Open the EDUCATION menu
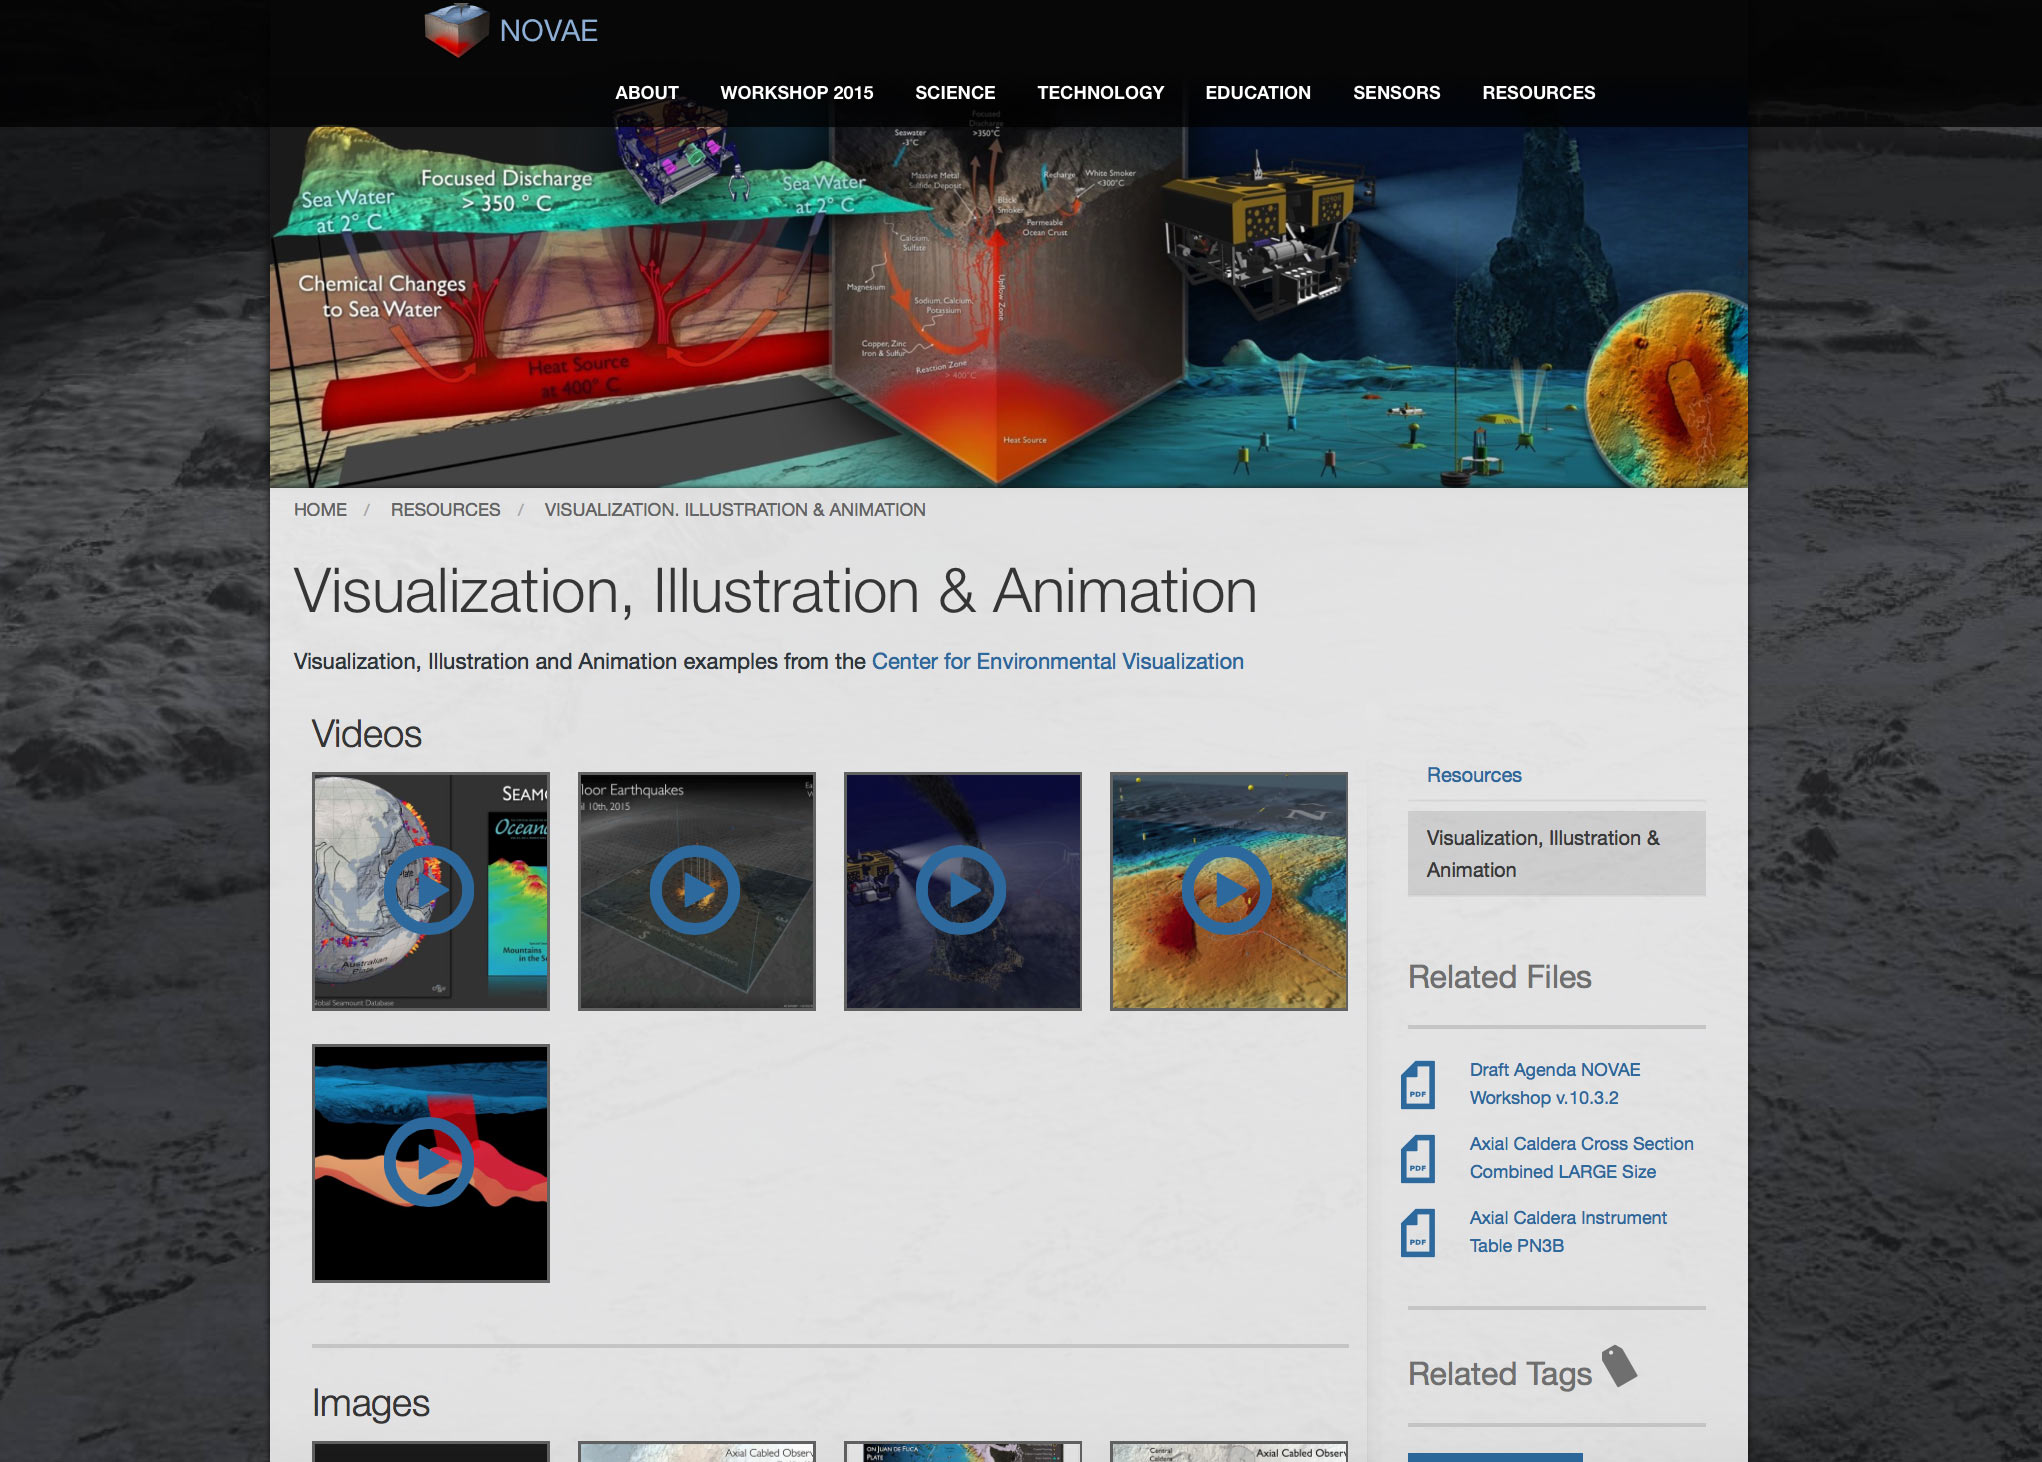 click(1257, 93)
